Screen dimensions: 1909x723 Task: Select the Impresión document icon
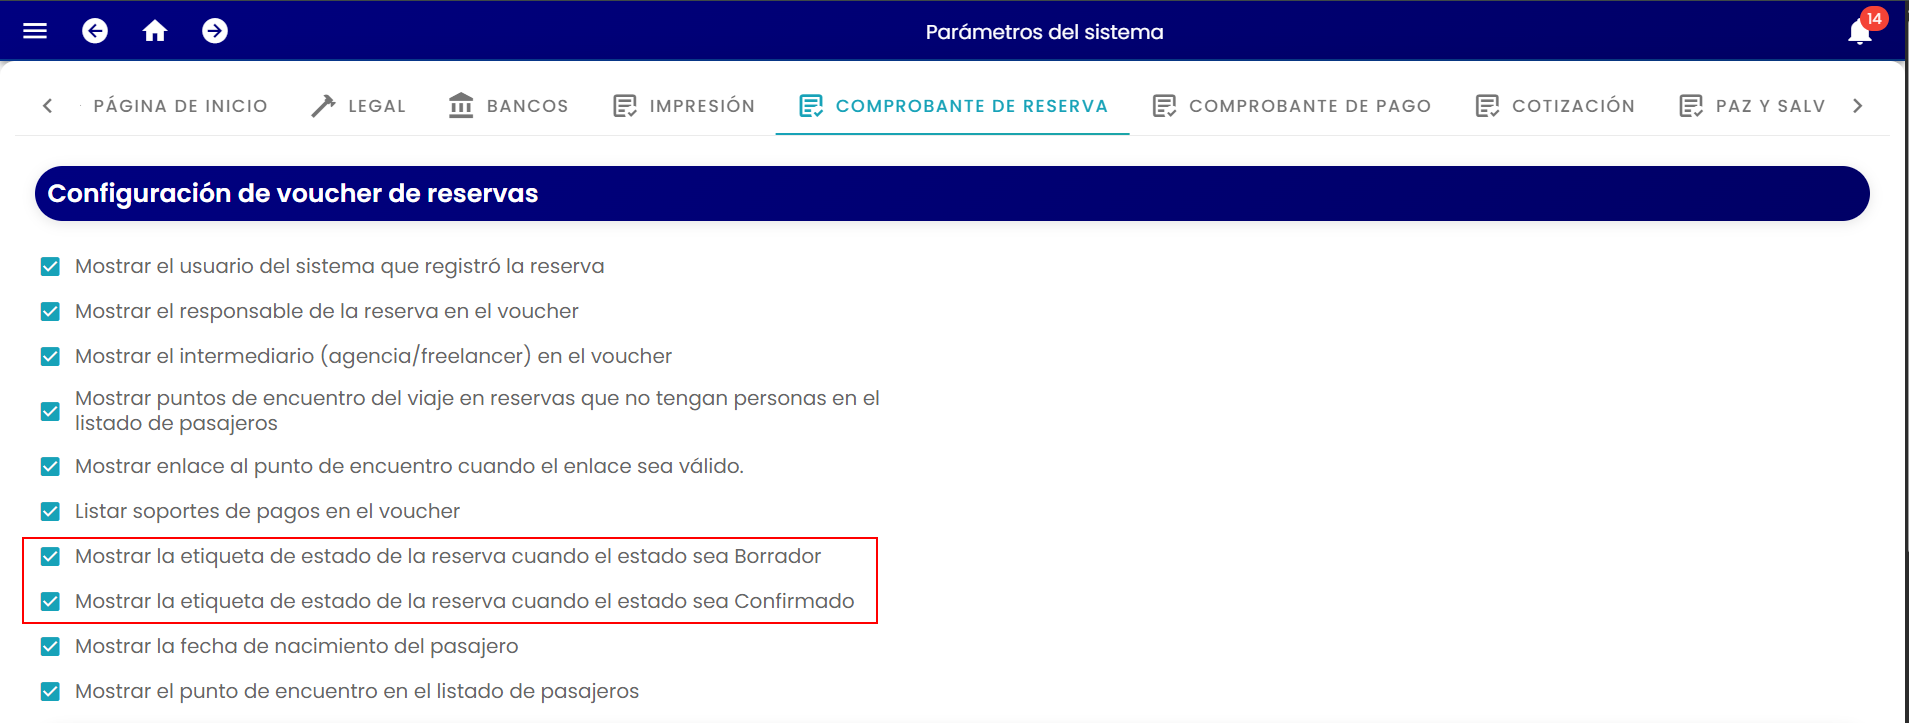click(625, 106)
